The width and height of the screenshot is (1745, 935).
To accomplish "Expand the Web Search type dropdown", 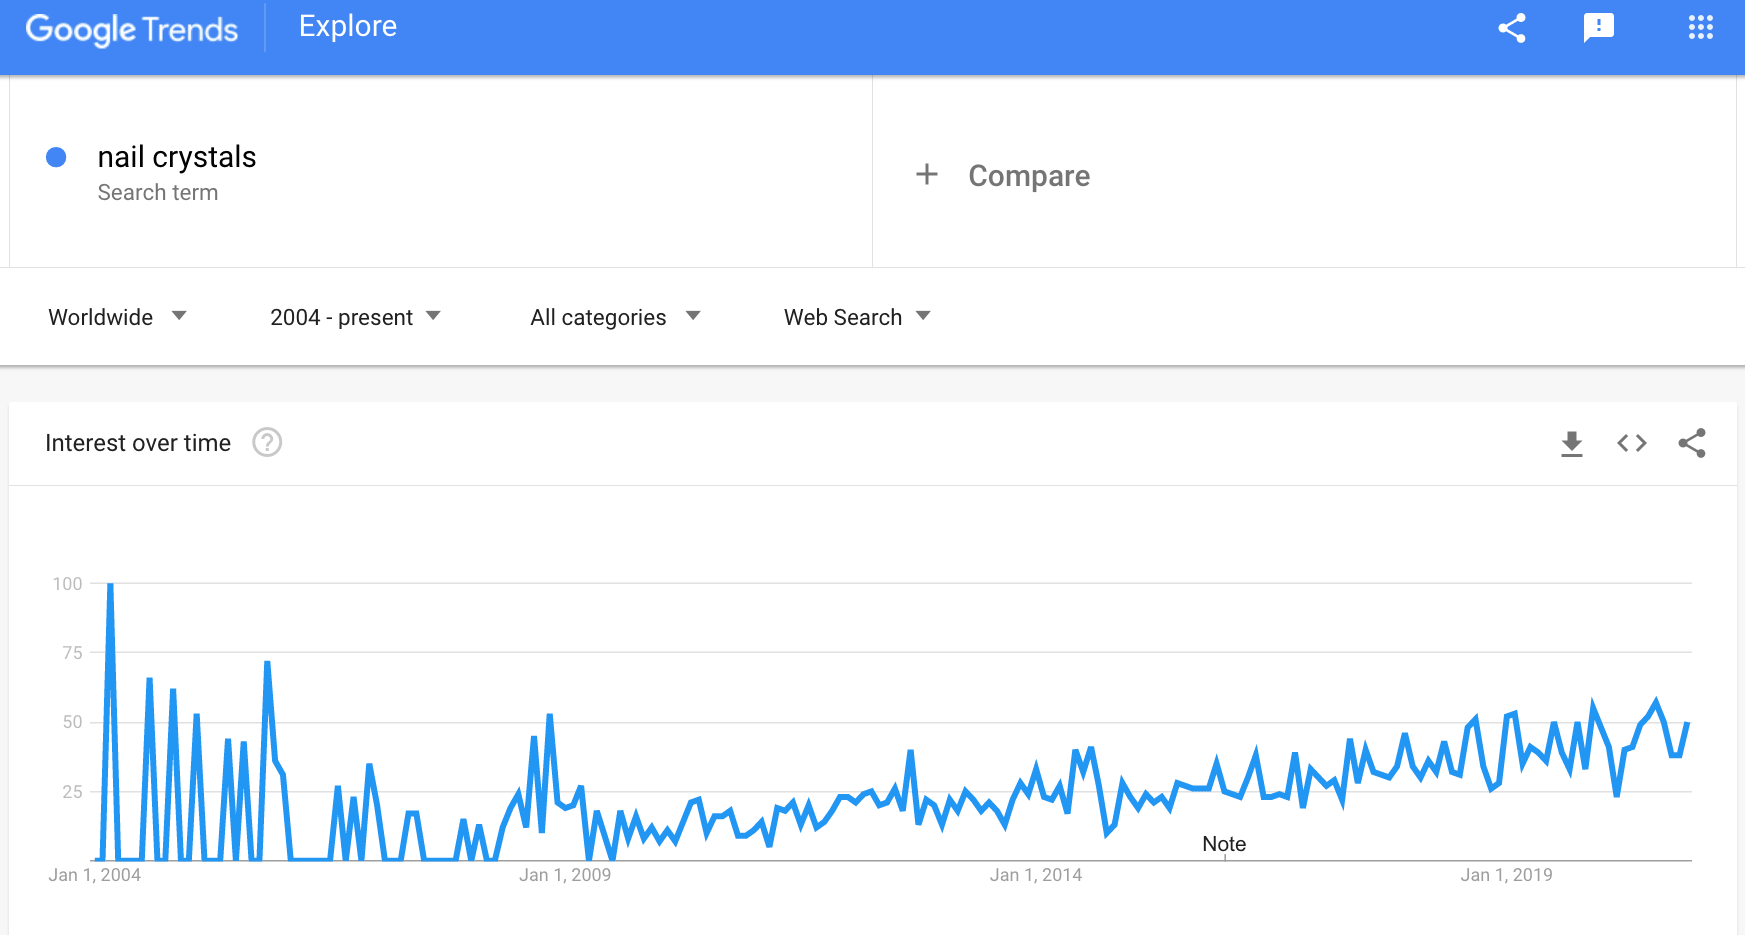I will pos(857,317).
